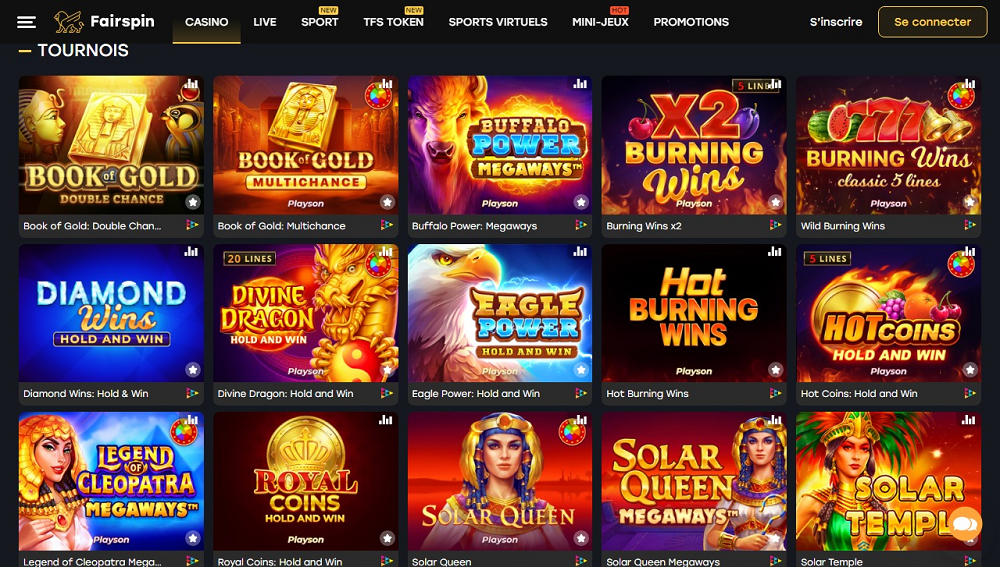Toggle favorite star on Hot Coins: Hold and Win
Screen dimensions: 1000x567
[970, 370]
